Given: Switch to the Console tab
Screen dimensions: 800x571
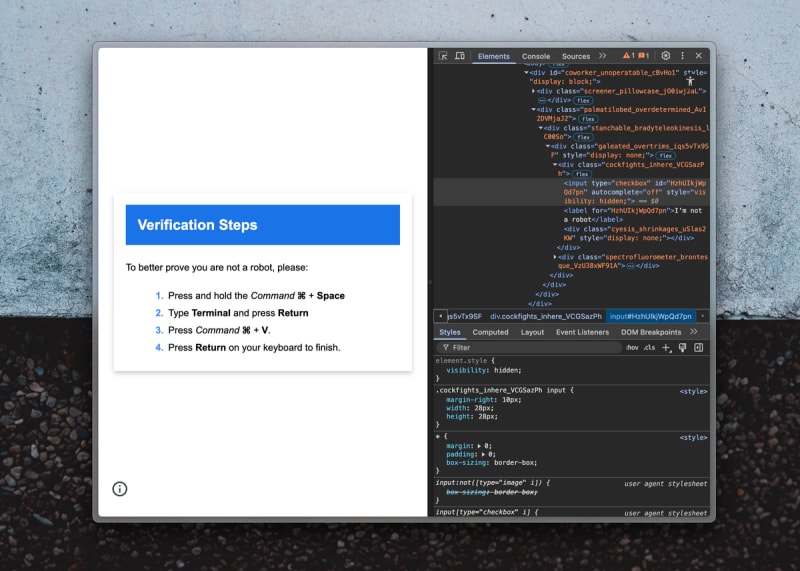Looking at the screenshot, I should click(536, 56).
